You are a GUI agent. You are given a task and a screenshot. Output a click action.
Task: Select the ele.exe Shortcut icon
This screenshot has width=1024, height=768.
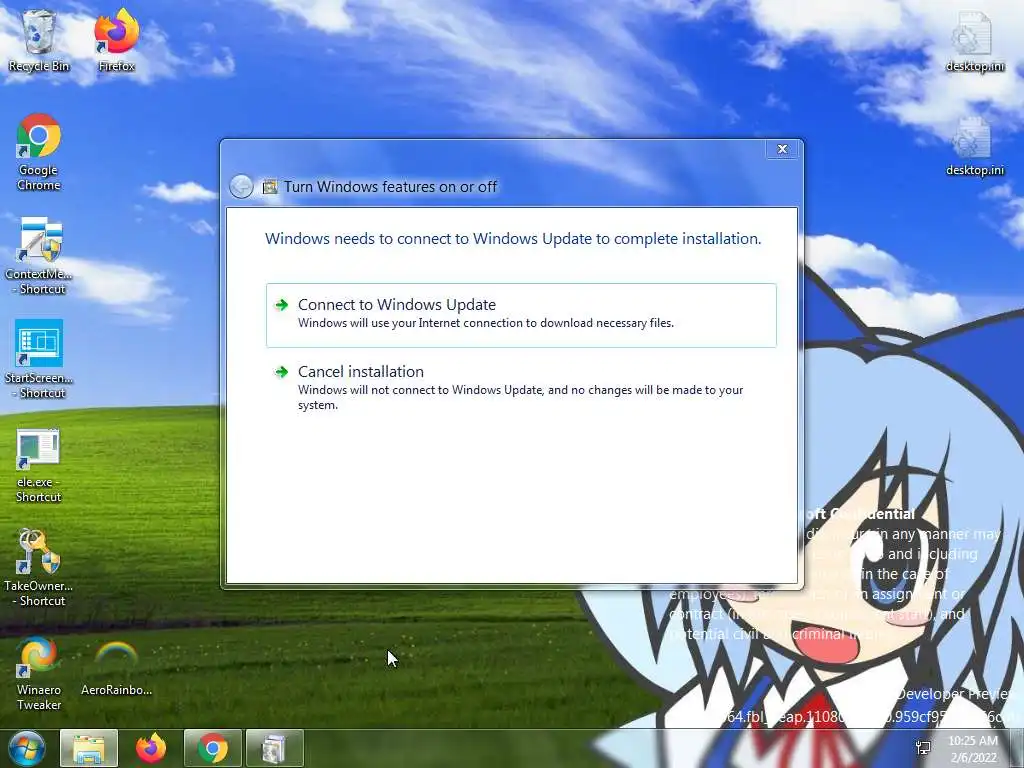[x=39, y=465]
